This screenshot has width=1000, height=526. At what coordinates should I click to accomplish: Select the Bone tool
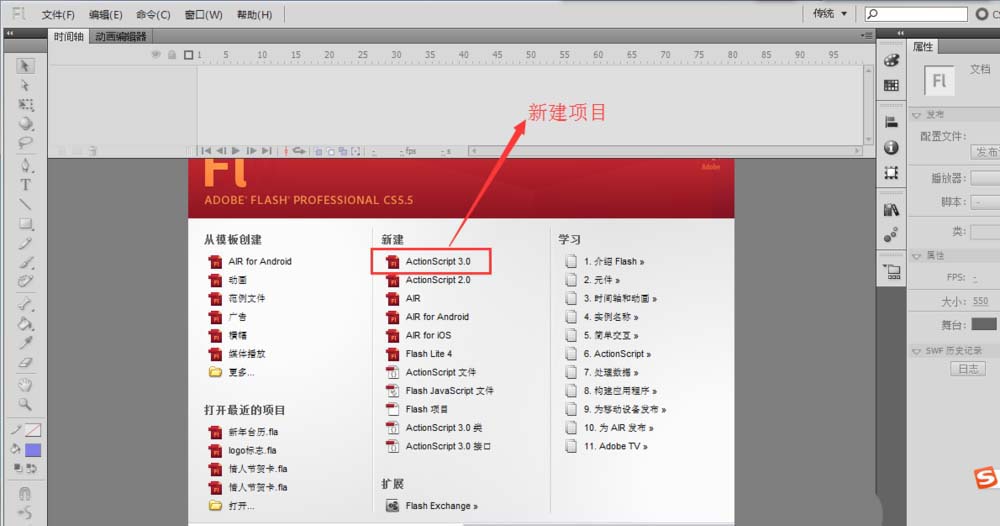26,304
